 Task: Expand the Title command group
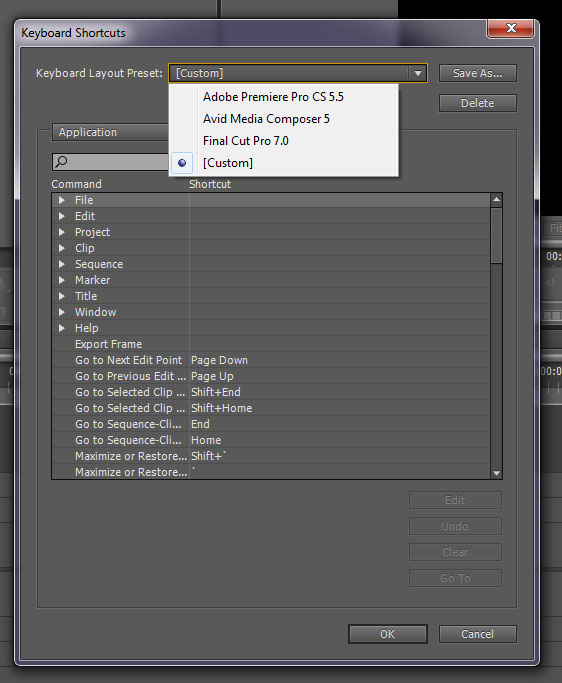(x=62, y=296)
